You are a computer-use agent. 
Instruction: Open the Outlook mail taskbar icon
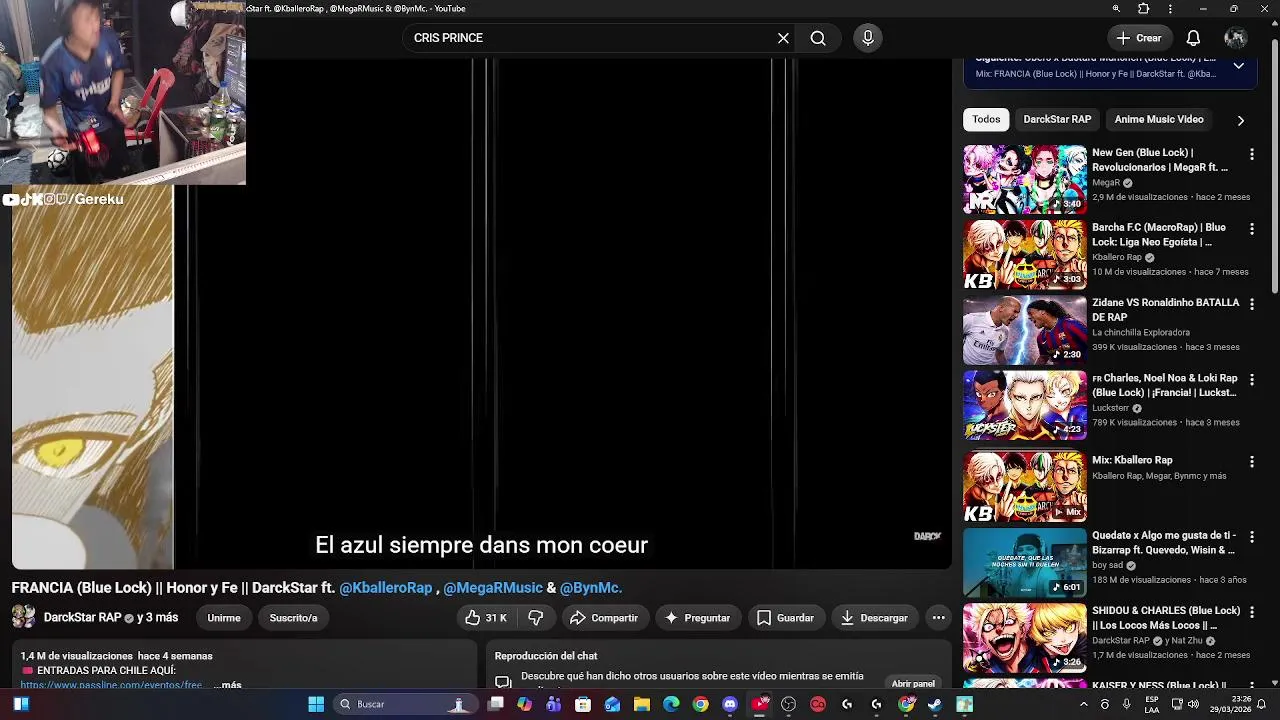tap(612, 704)
